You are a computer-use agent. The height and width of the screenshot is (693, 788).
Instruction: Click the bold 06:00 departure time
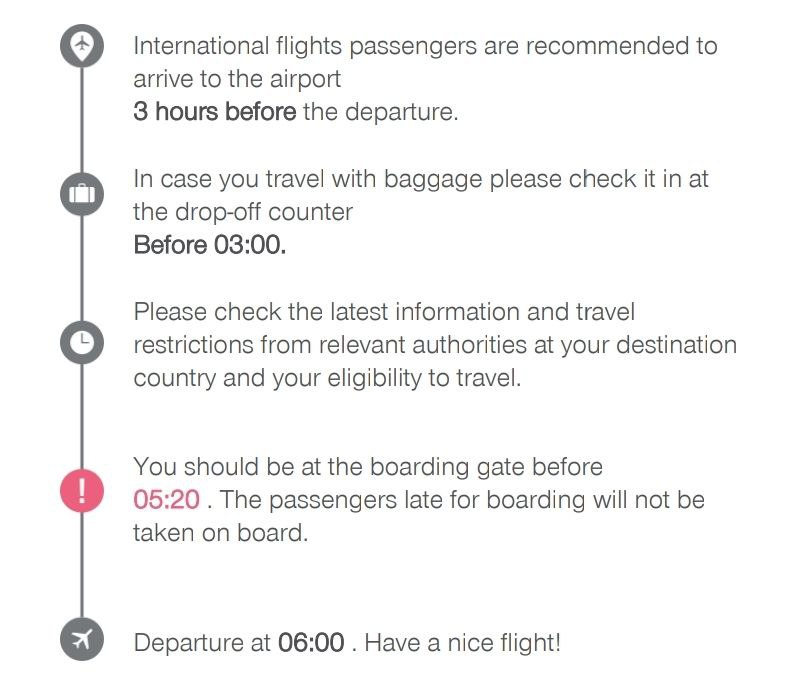pos(311,643)
